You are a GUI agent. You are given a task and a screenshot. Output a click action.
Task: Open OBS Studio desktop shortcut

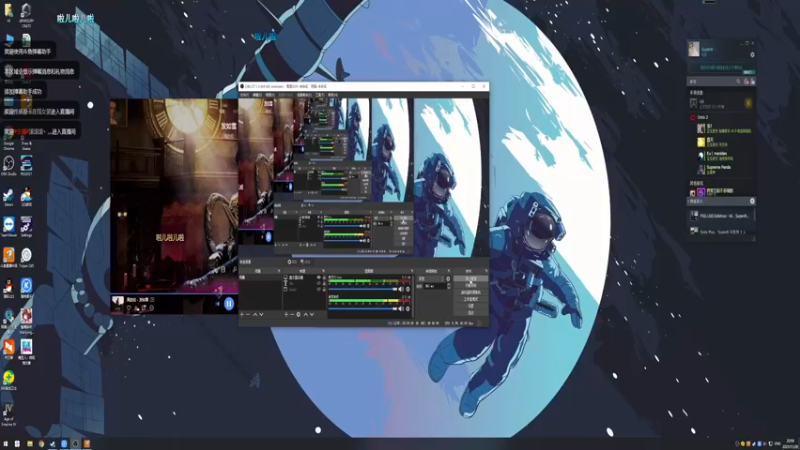pos(9,165)
